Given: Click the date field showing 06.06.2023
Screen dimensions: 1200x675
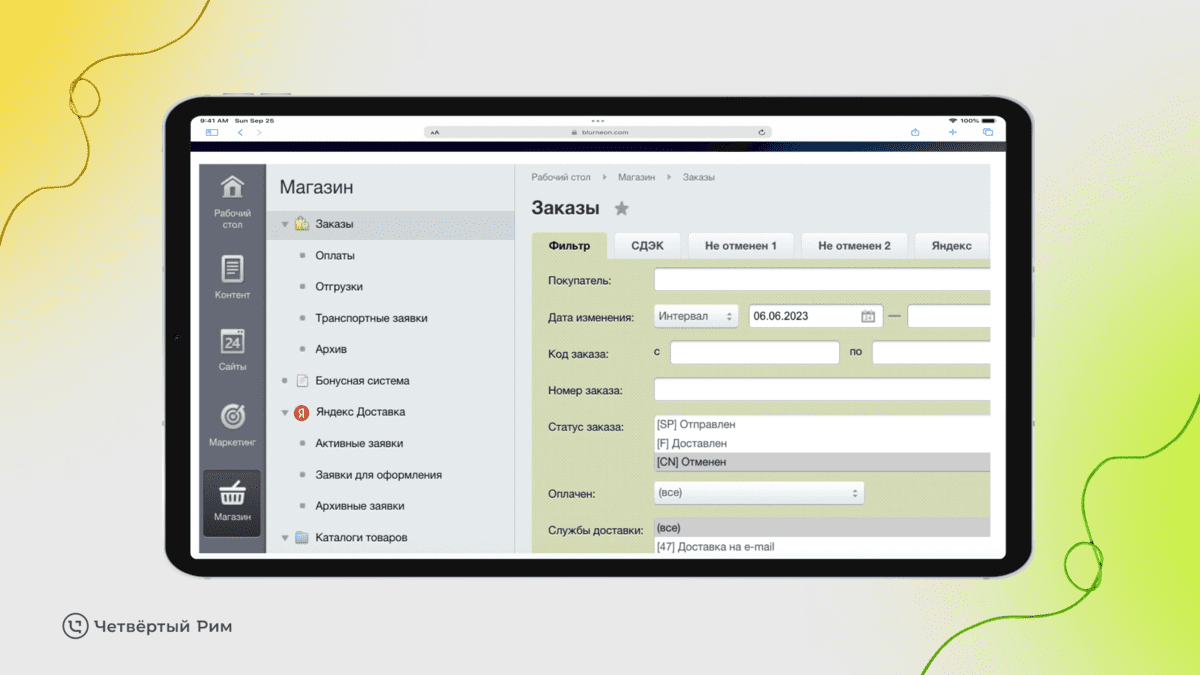Looking at the screenshot, I should tap(815, 316).
